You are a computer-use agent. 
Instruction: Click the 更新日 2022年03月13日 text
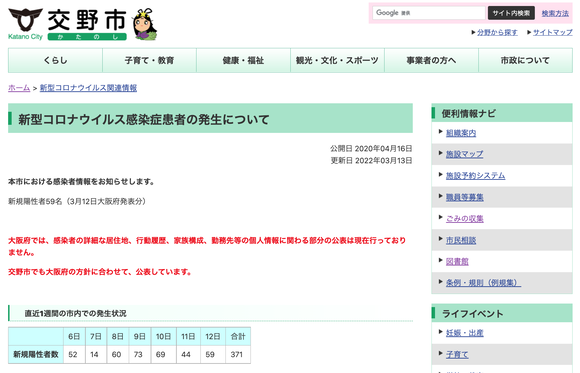point(371,161)
